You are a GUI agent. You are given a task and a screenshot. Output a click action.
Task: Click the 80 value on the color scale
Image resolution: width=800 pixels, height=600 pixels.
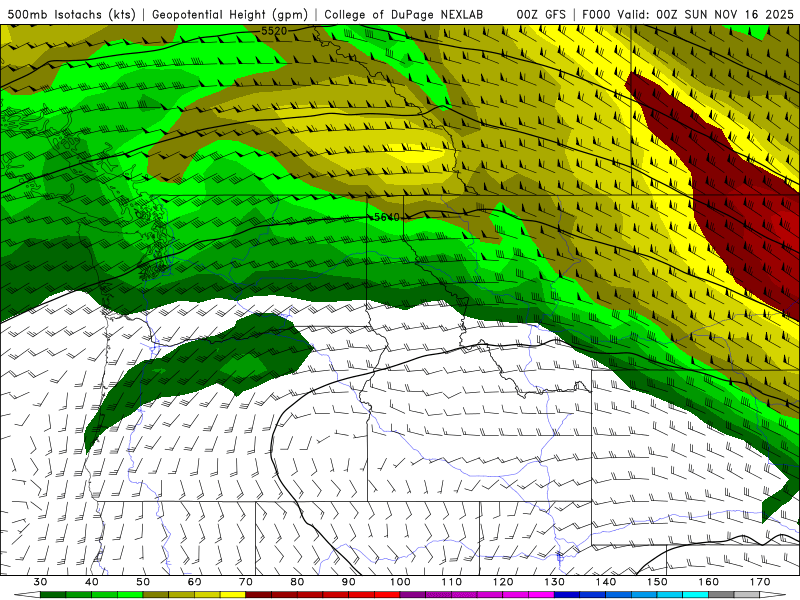297,582
